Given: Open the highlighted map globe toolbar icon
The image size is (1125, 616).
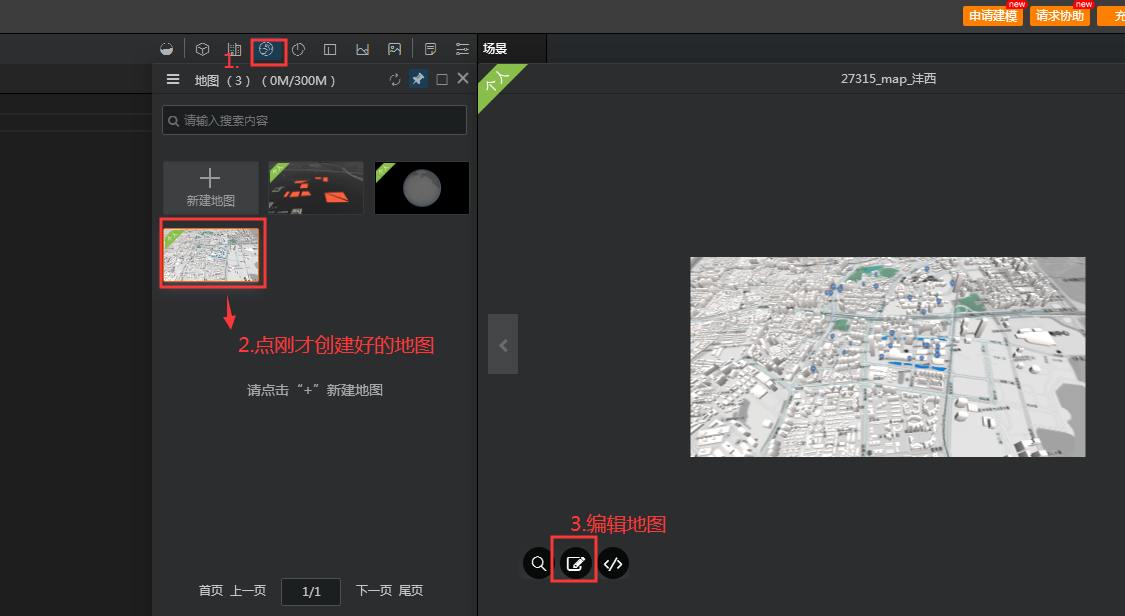Looking at the screenshot, I should pyautogui.click(x=268, y=48).
